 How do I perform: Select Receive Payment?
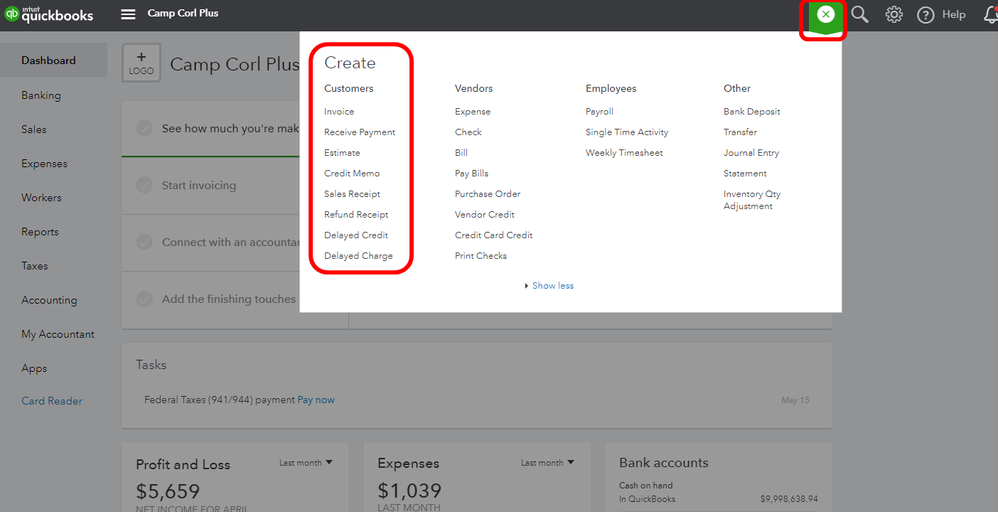[360, 132]
